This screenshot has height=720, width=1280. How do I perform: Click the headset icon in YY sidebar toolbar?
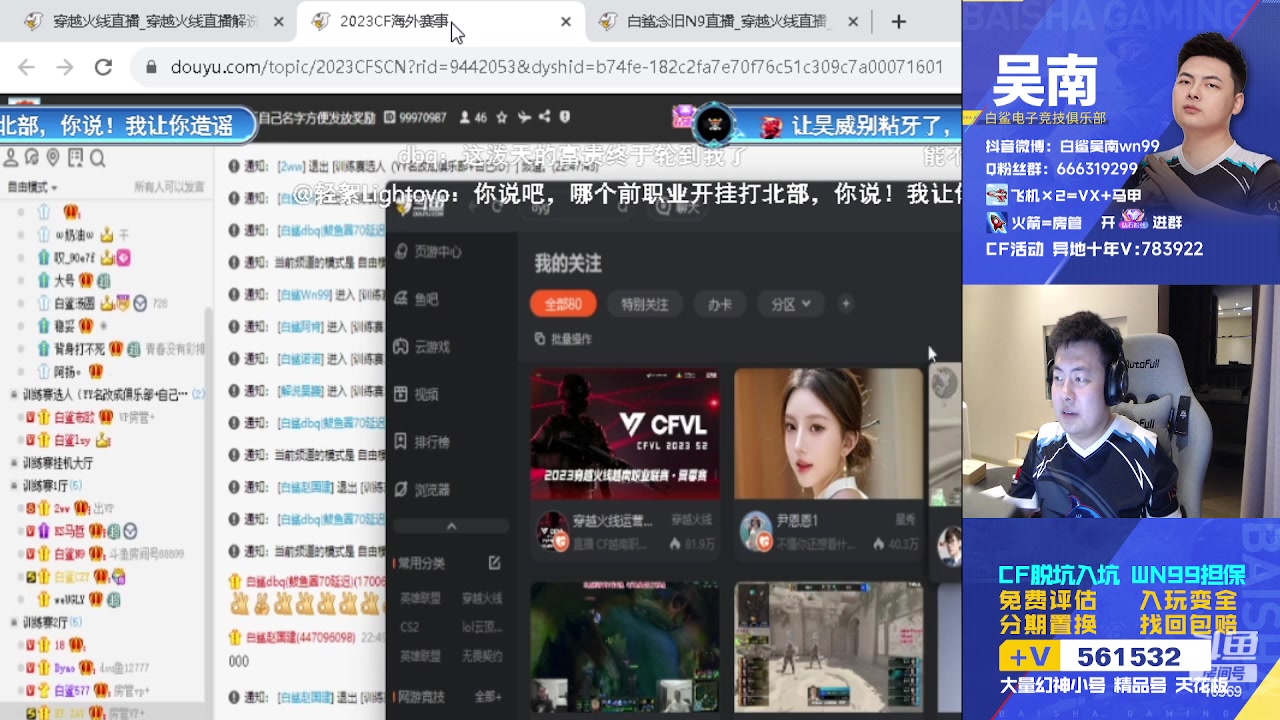click(x=32, y=158)
